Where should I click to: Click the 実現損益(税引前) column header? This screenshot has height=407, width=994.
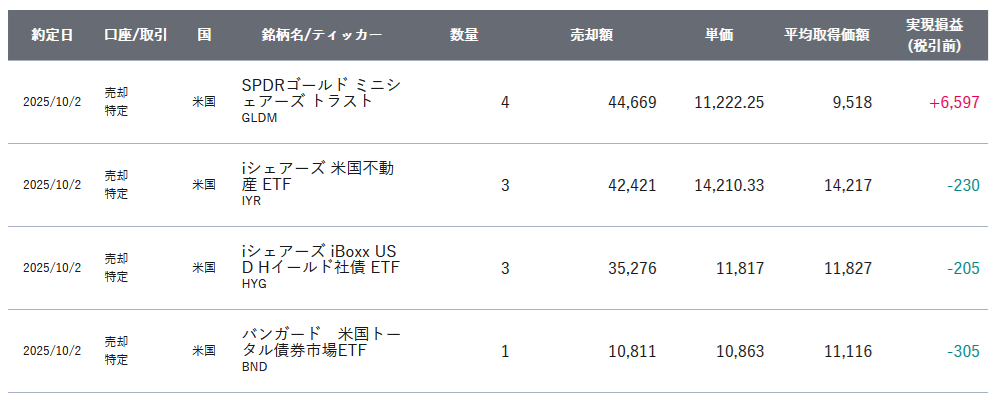pyautogui.click(x=934, y=35)
